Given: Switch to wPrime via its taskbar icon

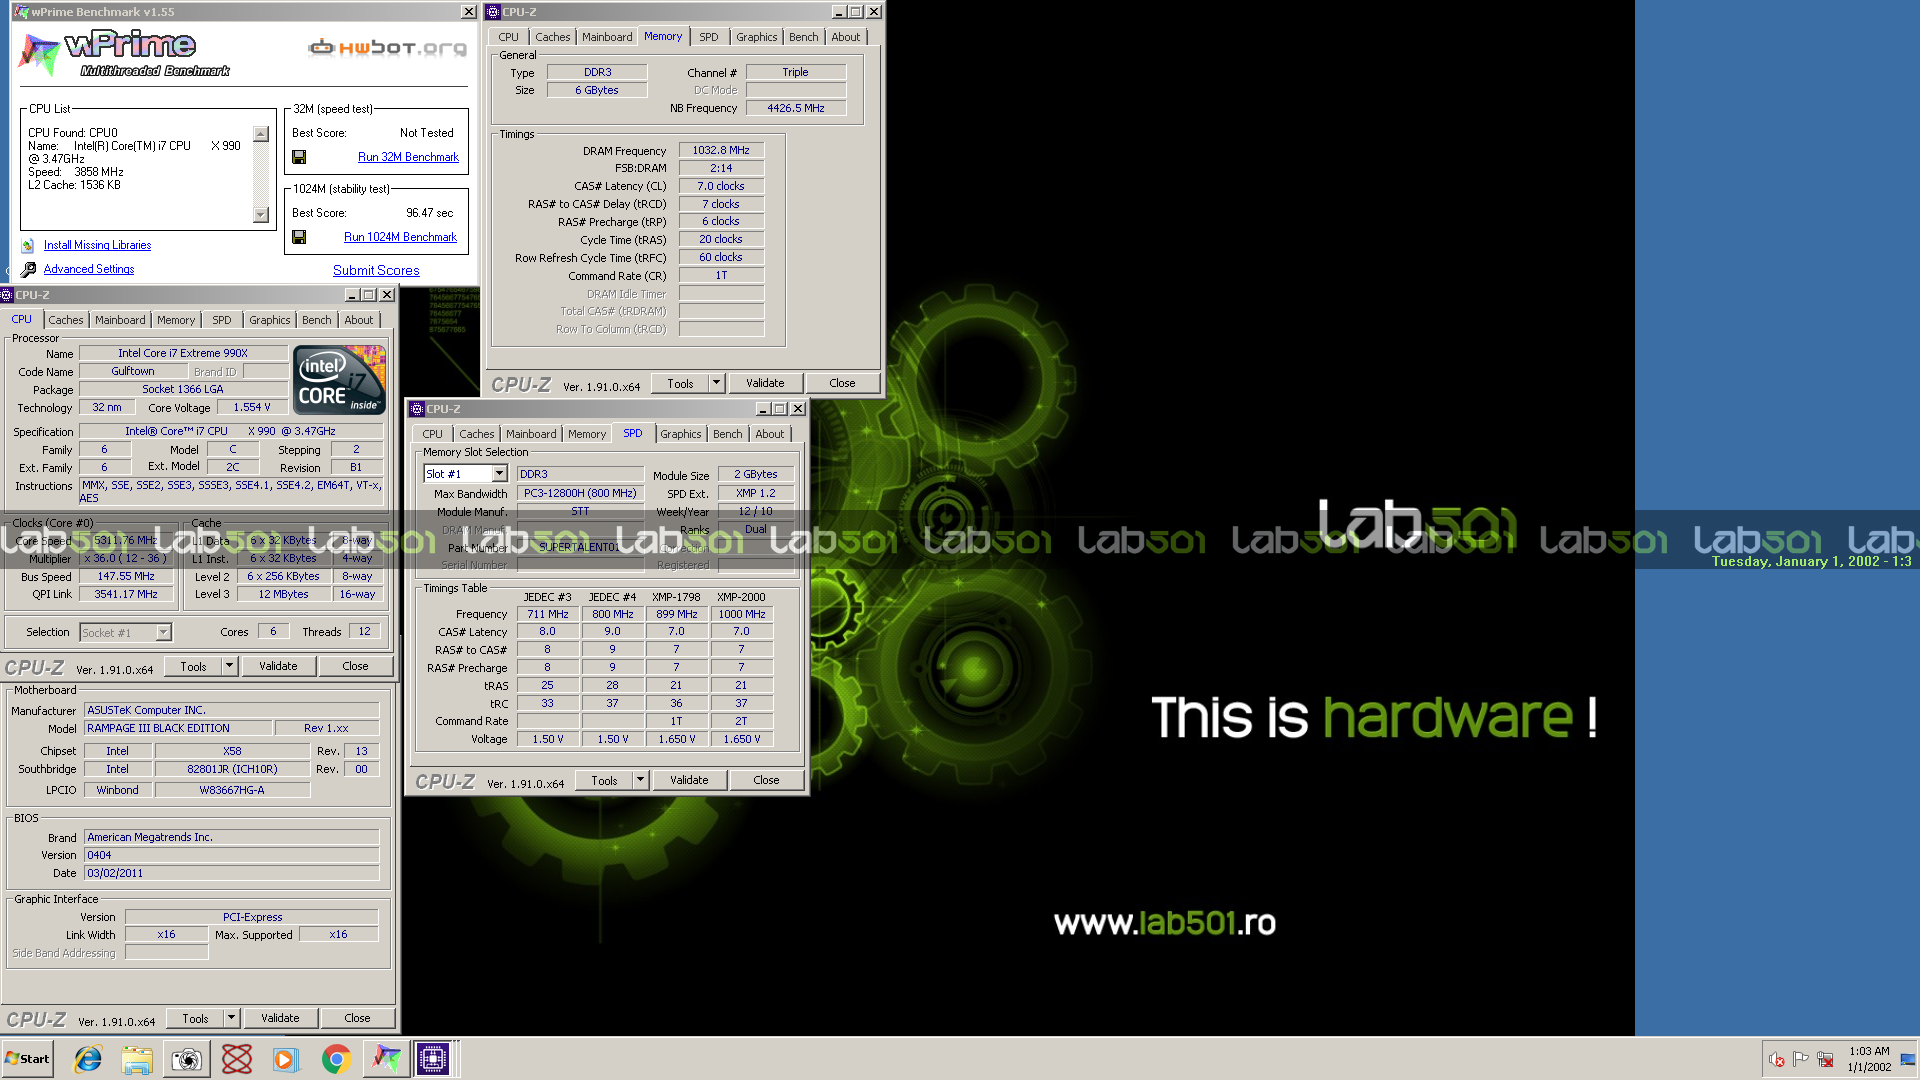Looking at the screenshot, I should click(386, 1059).
